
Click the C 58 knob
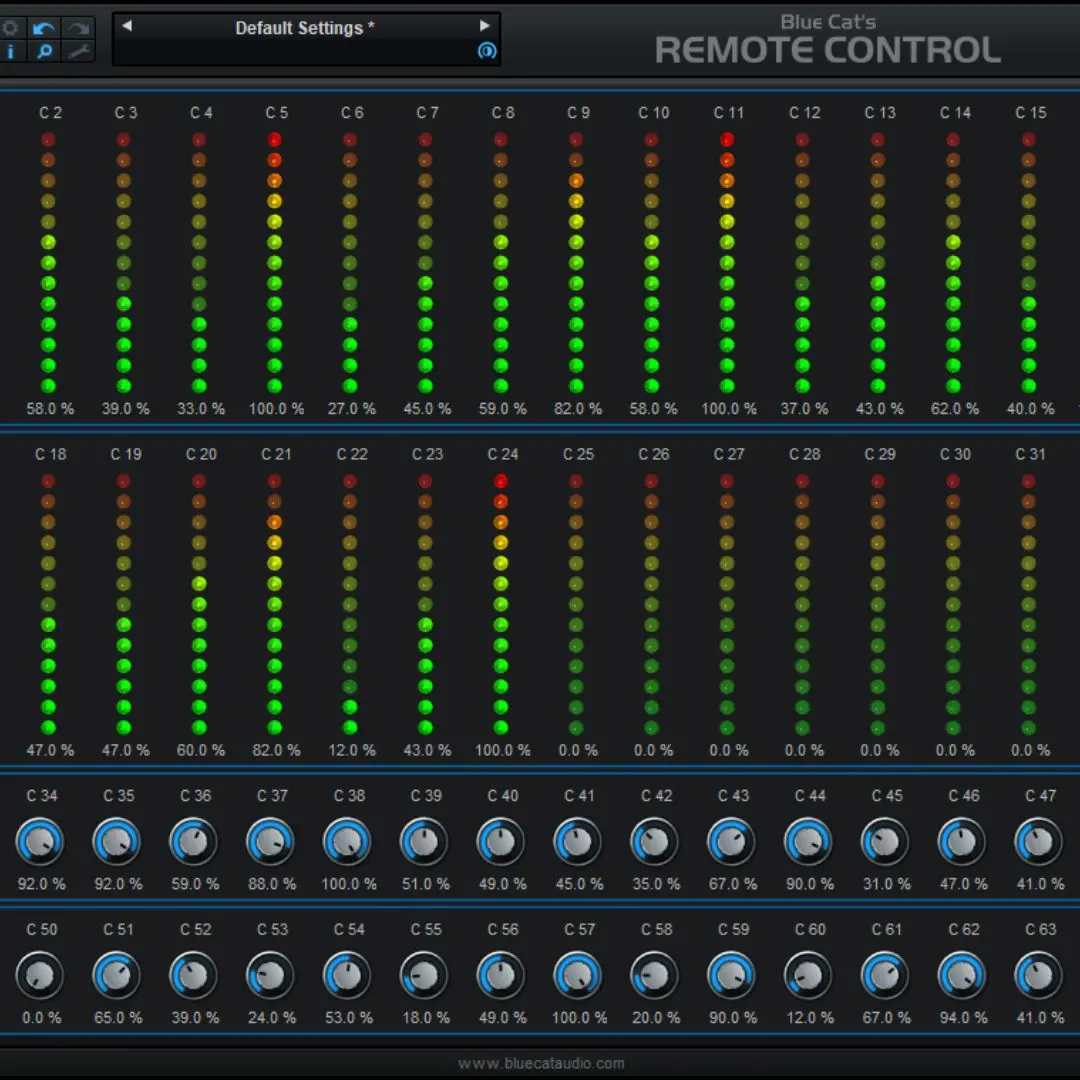tap(654, 975)
